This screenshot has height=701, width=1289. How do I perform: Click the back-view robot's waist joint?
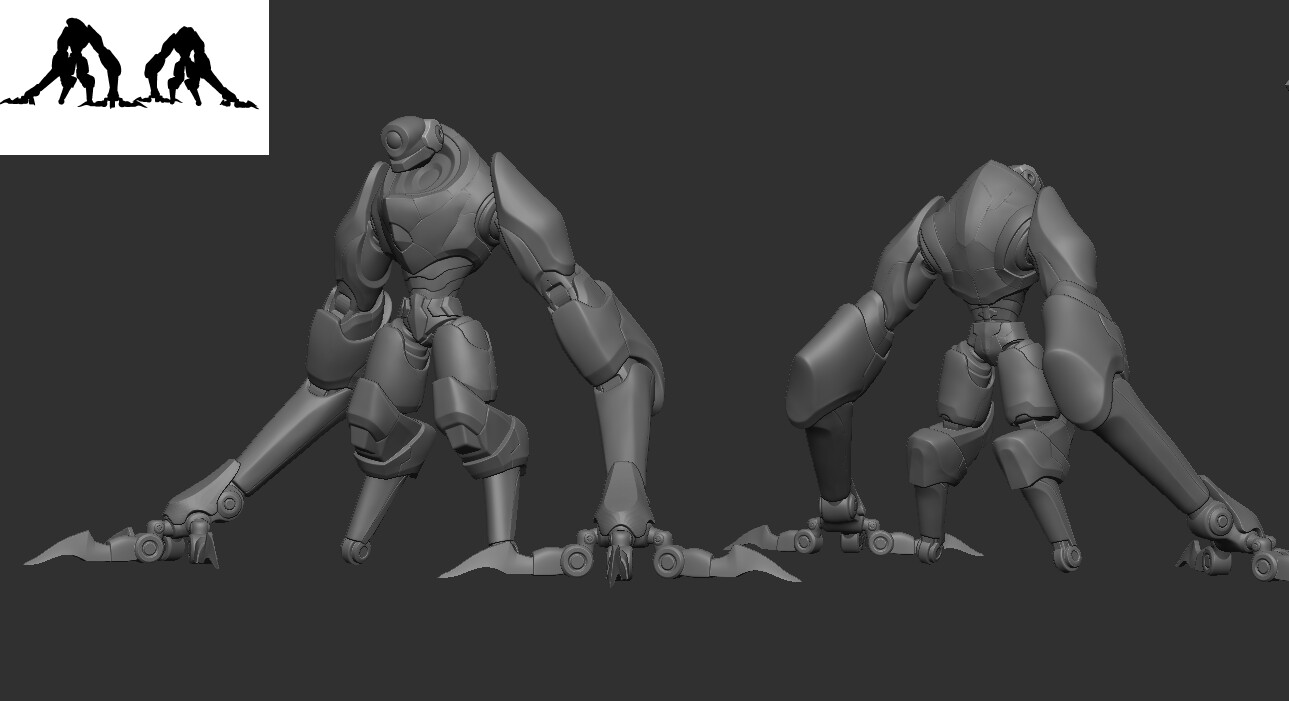[990, 318]
